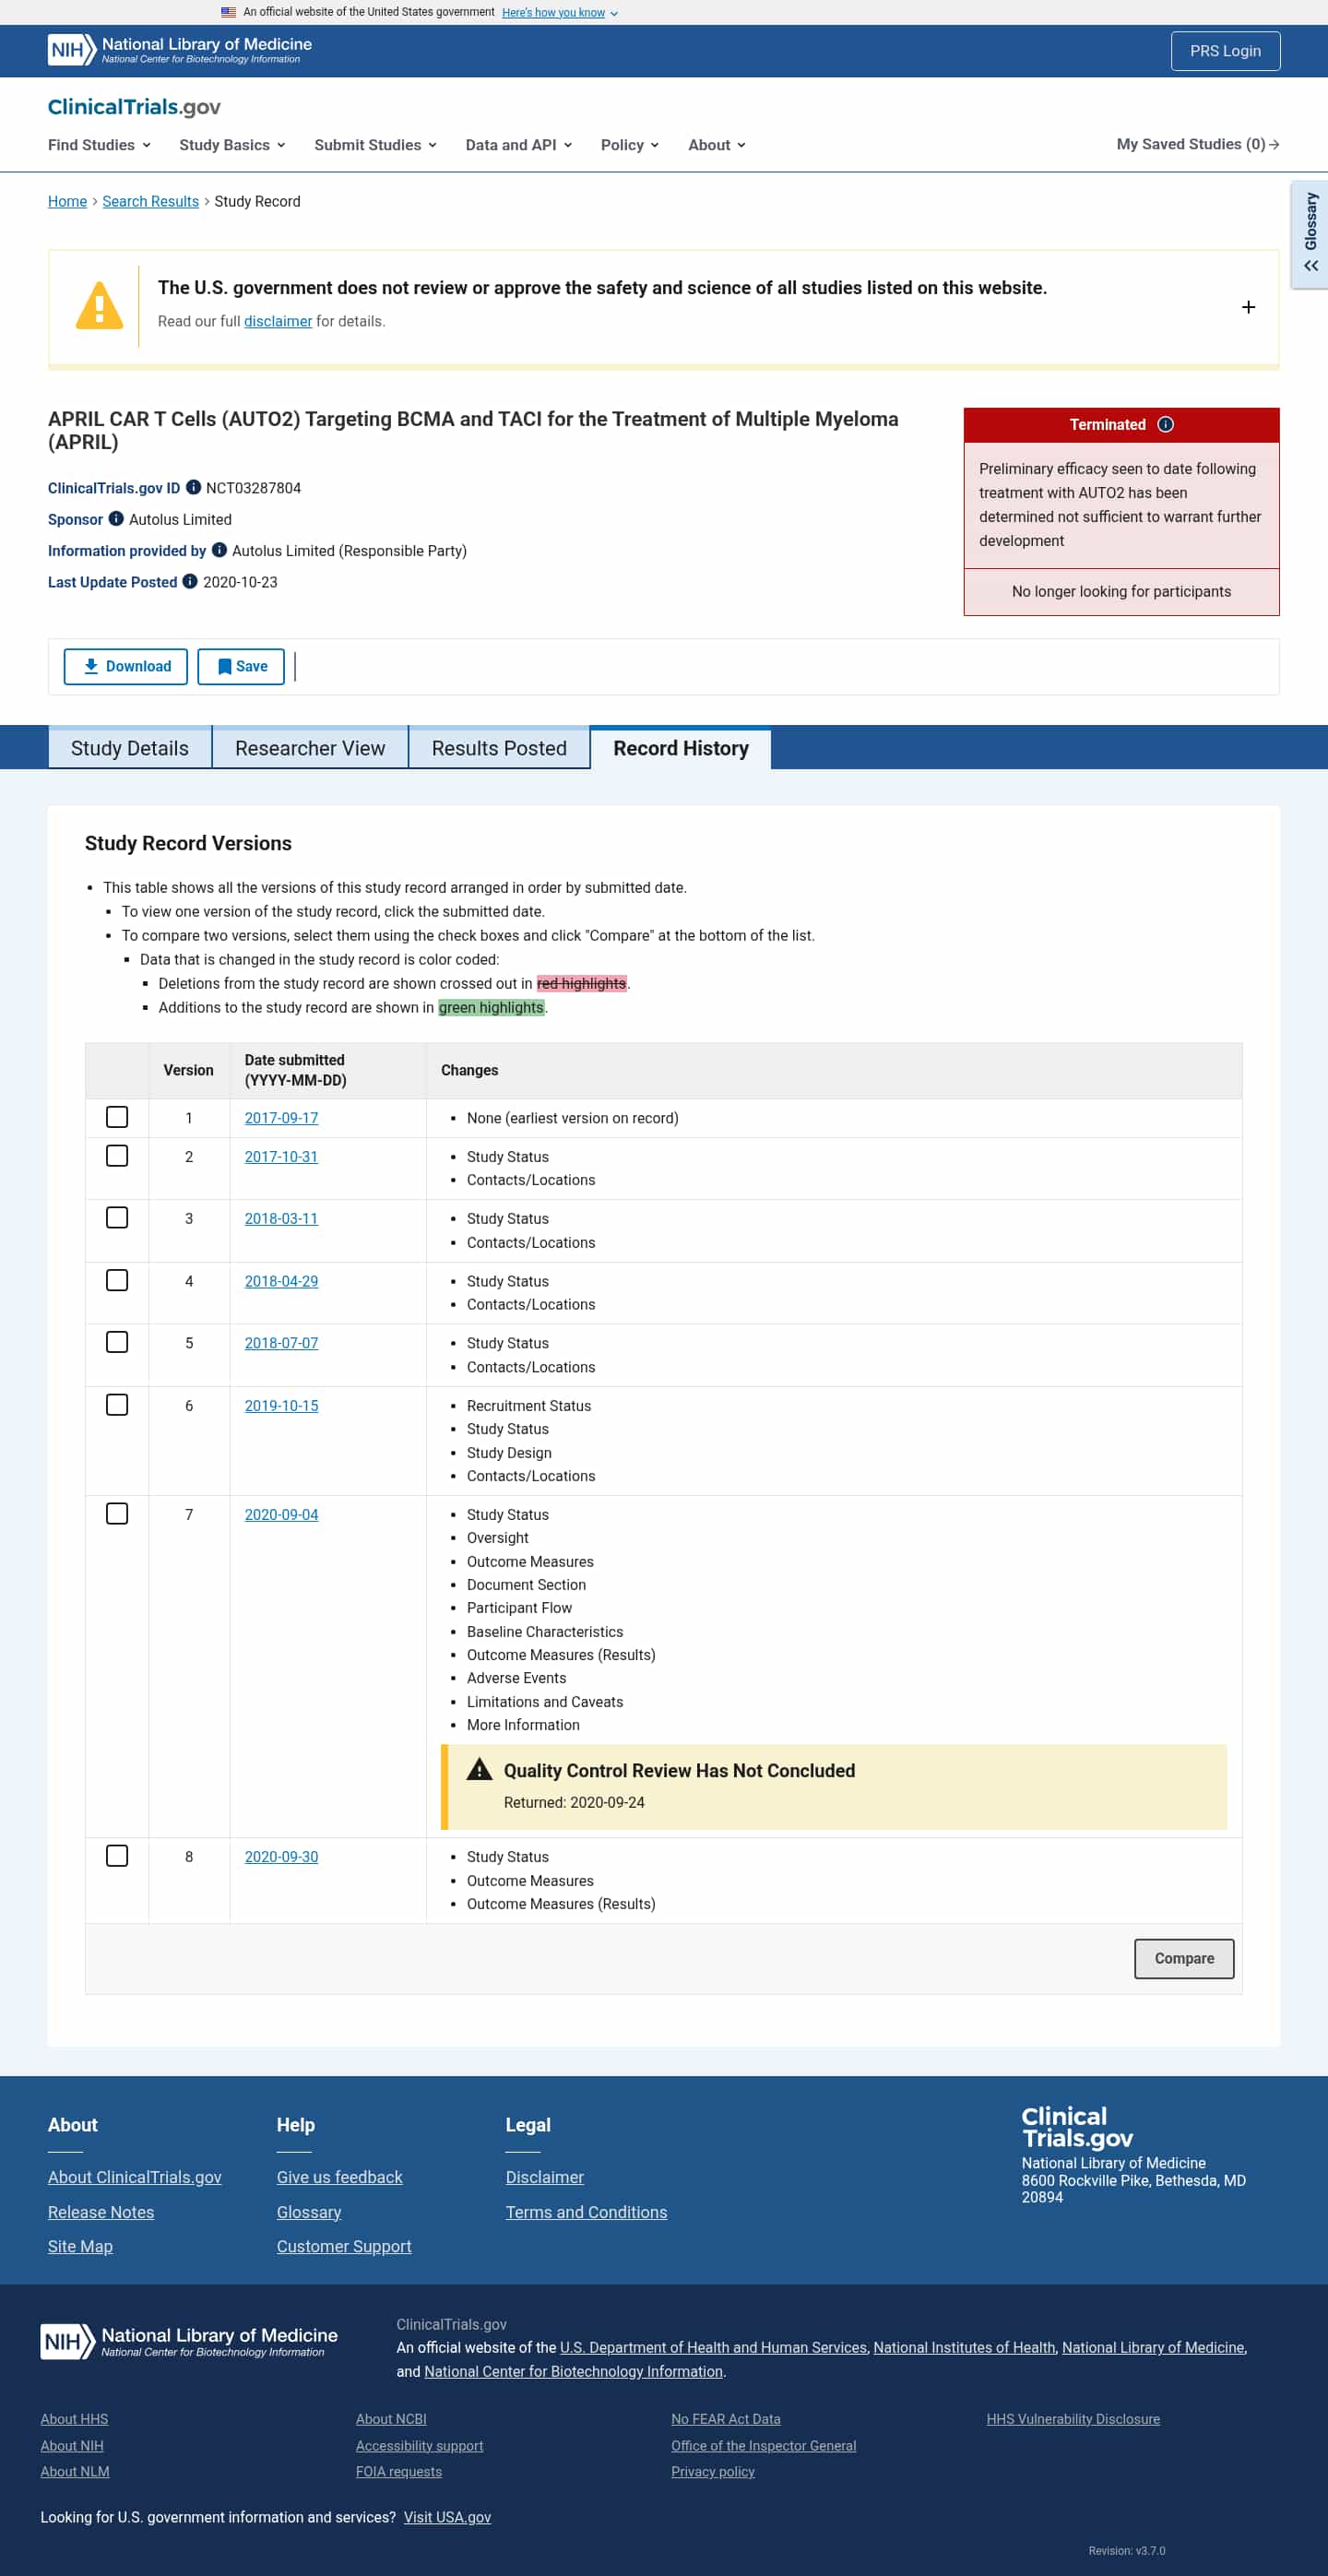Screen dimensions: 1328x2576
Task: Expand the About navigation menu
Action: [x=716, y=145]
